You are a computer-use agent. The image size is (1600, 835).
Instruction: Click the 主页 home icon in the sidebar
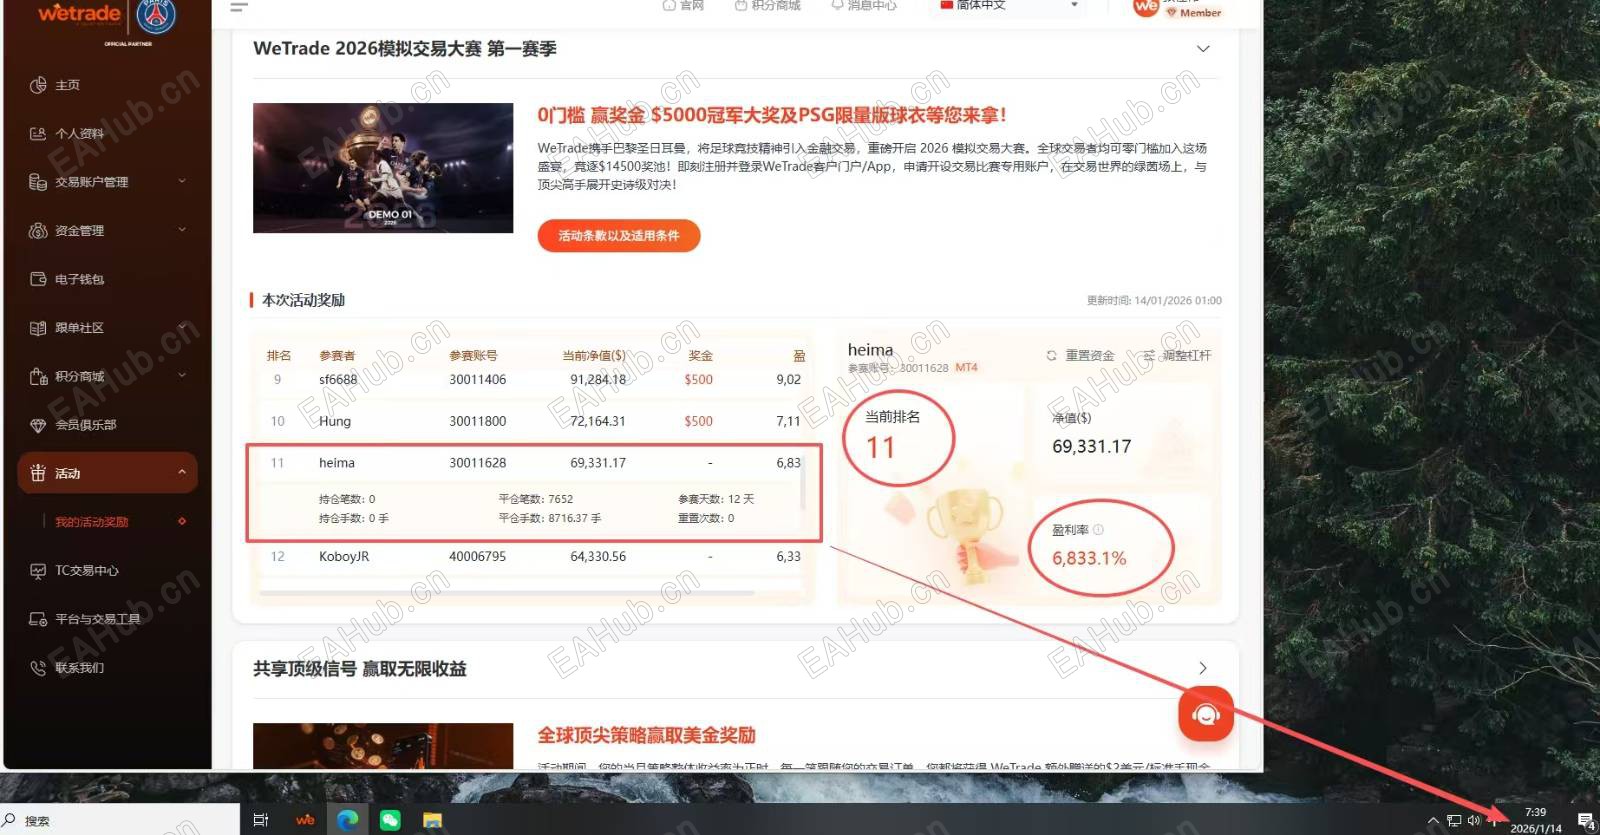click(38, 85)
